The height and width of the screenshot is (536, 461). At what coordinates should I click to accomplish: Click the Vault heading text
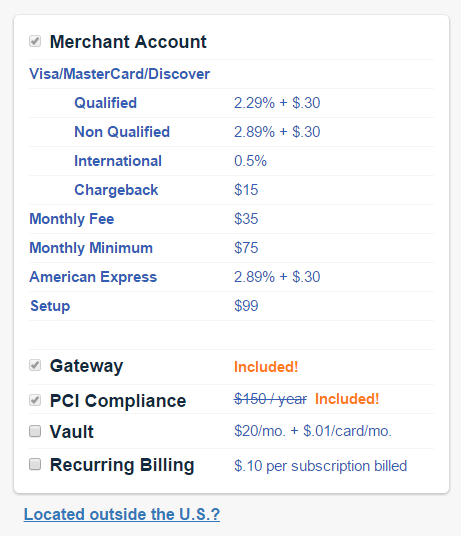click(x=71, y=431)
